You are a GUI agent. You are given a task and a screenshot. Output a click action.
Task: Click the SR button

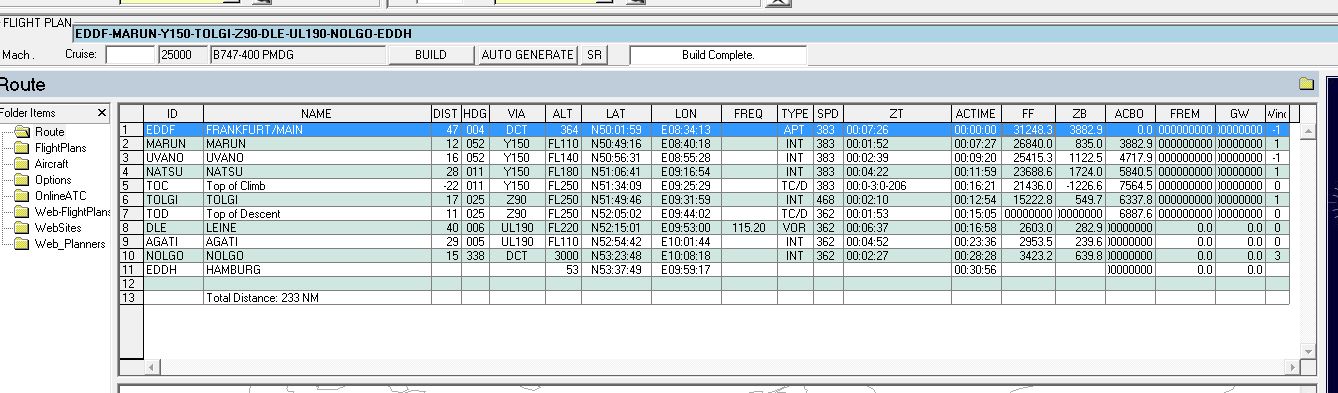coord(594,55)
